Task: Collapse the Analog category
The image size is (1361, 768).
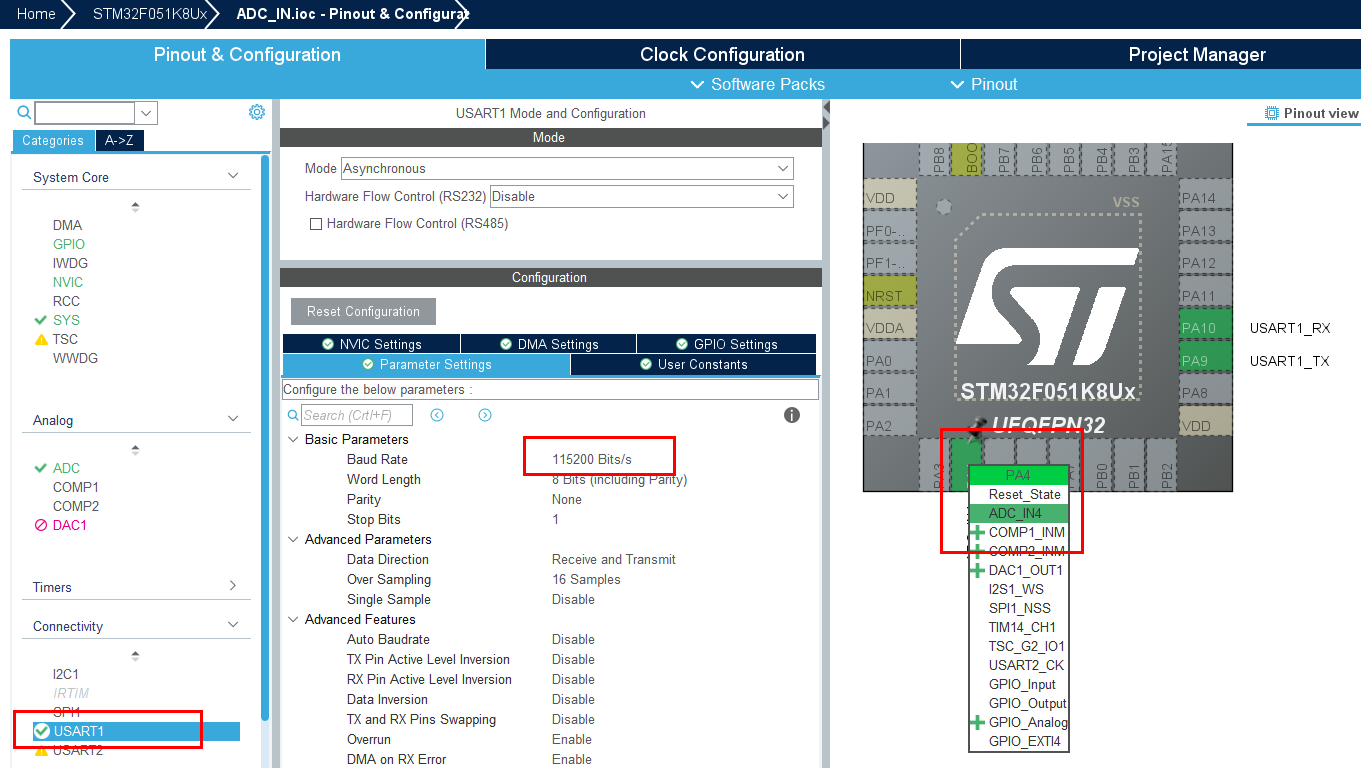Action: click(233, 419)
